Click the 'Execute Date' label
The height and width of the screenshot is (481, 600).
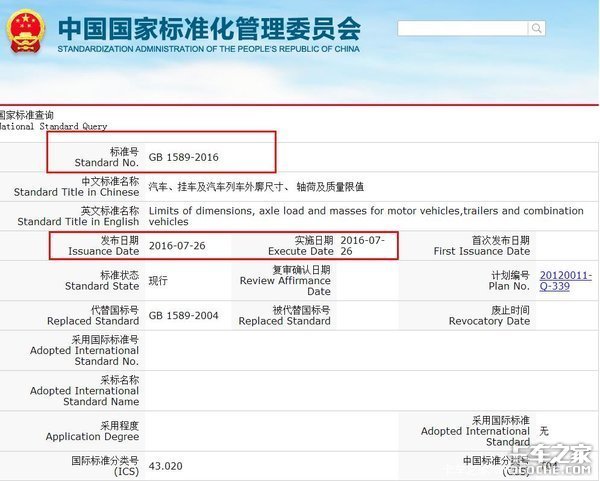[301, 246]
